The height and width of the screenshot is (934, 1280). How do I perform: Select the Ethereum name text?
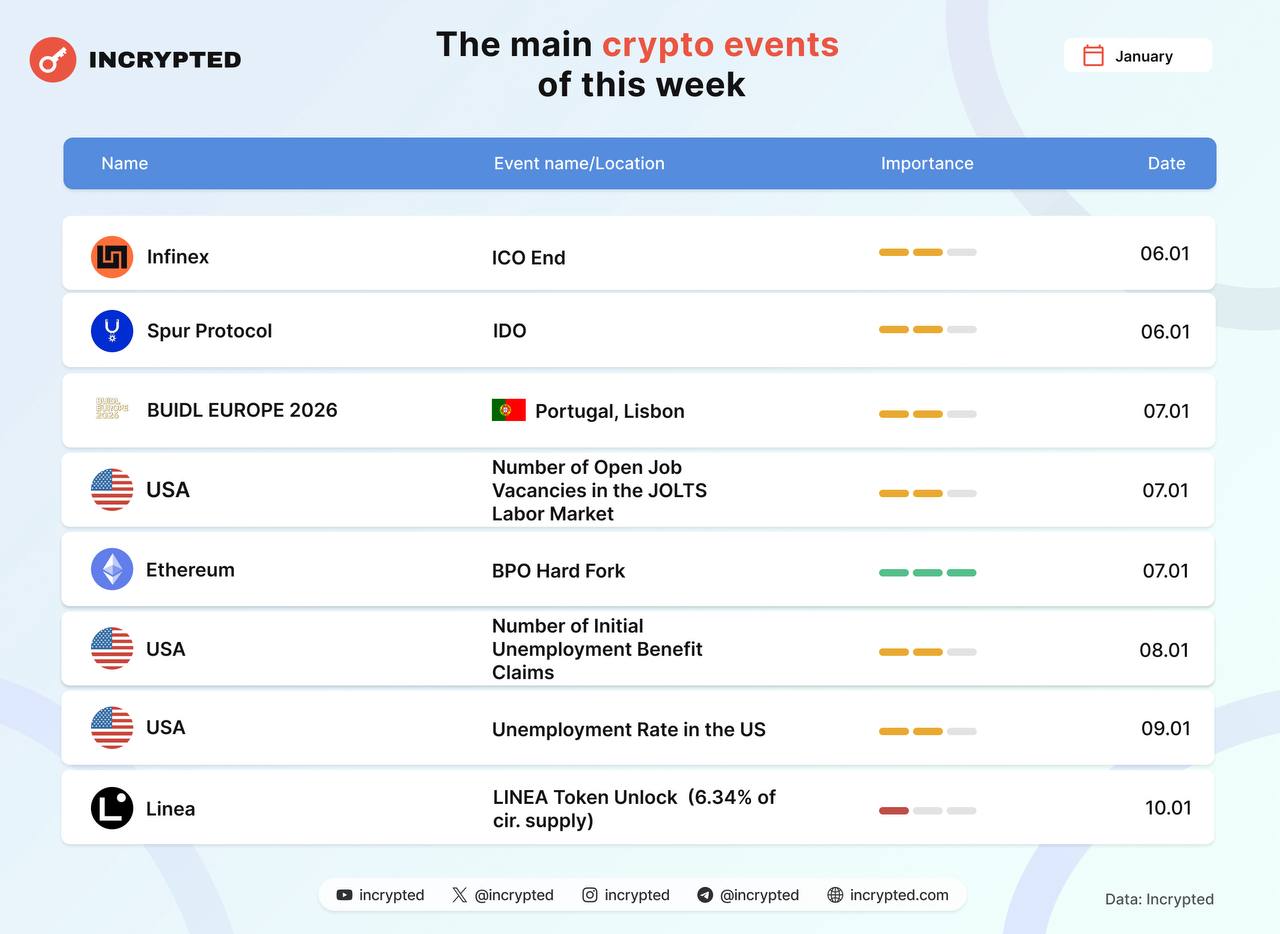click(190, 570)
